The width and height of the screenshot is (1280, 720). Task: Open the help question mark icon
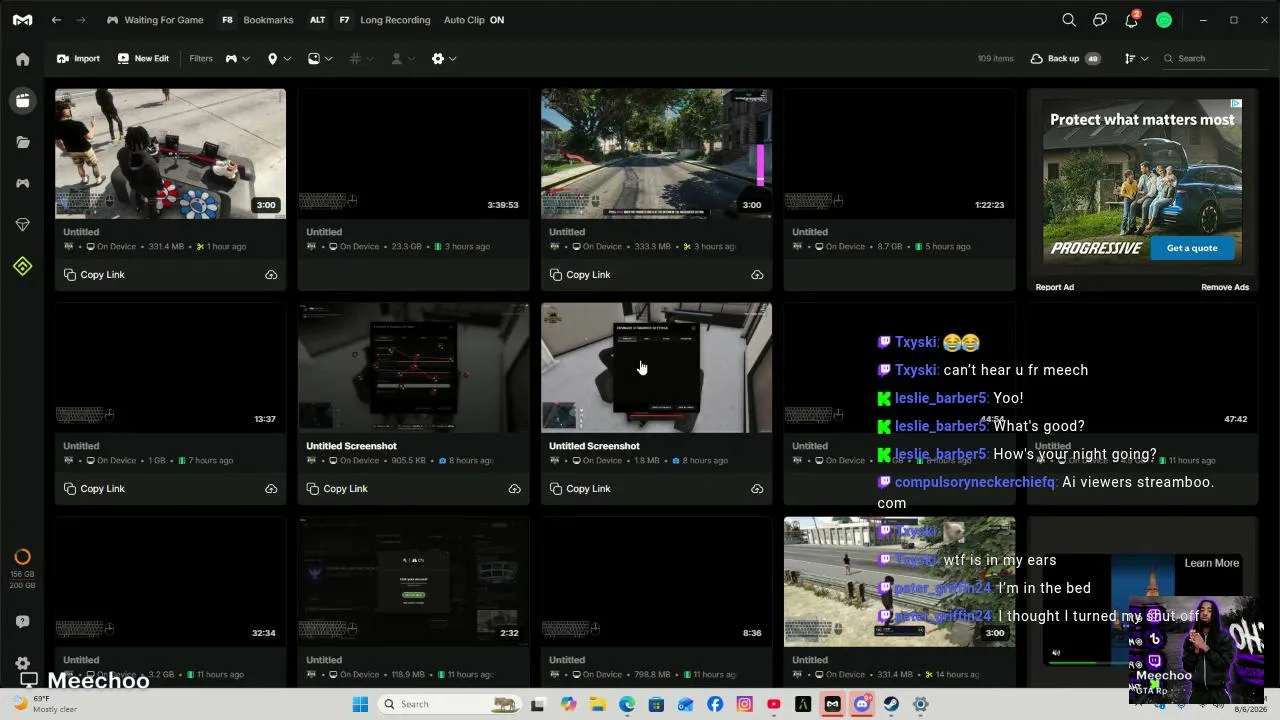[x=22, y=621]
